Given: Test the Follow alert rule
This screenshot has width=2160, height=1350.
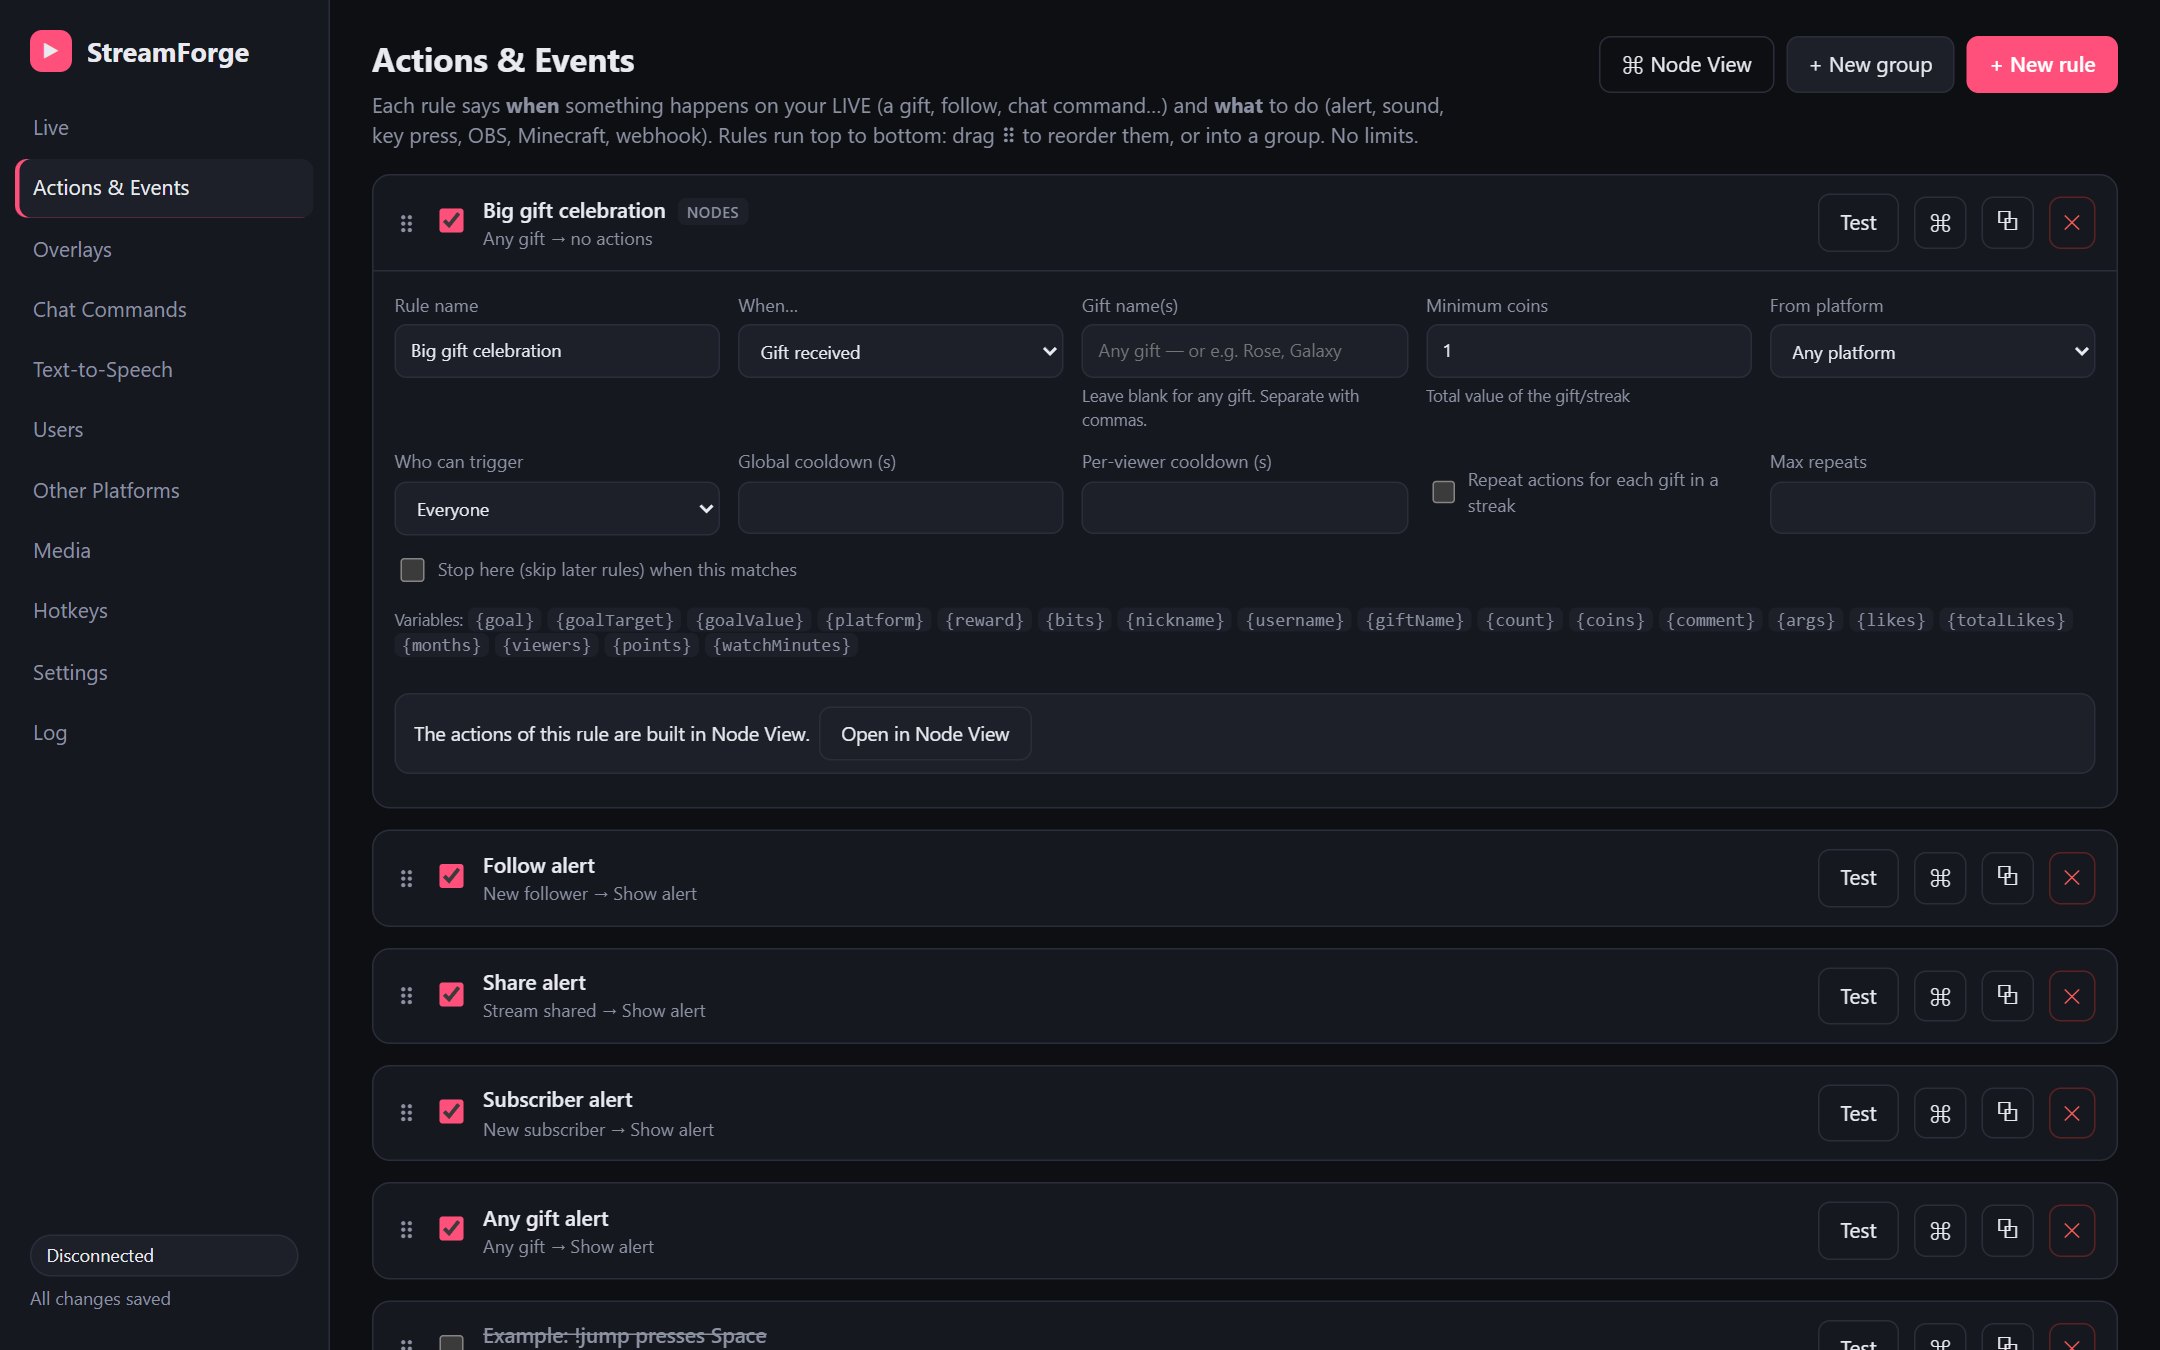Looking at the screenshot, I should (x=1858, y=878).
